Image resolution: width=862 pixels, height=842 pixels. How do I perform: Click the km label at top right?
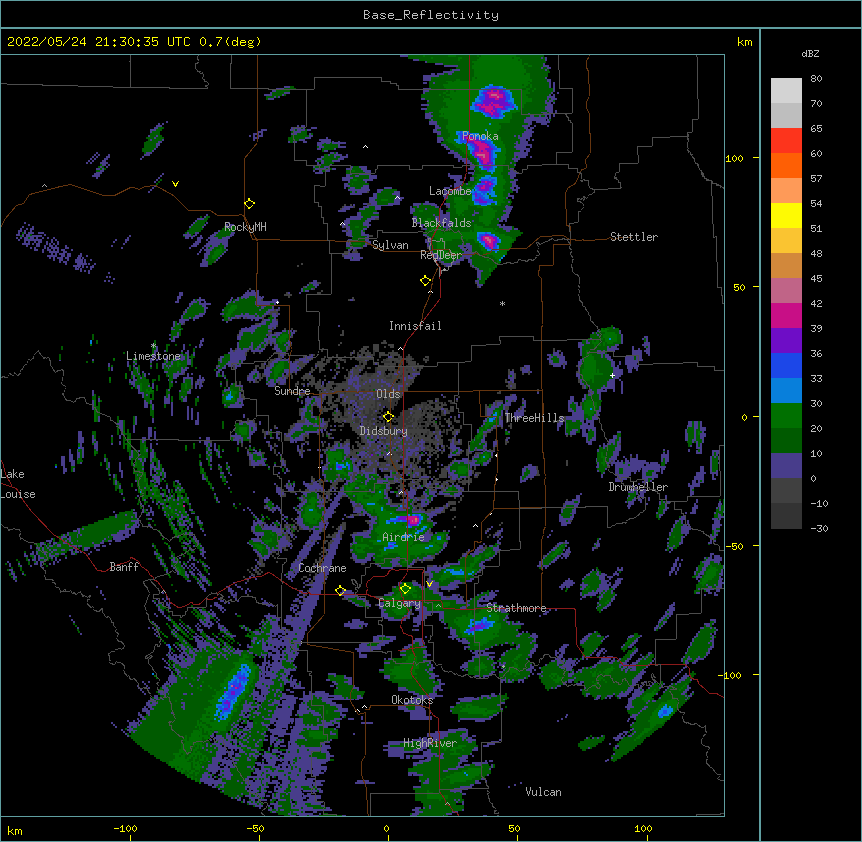tap(745, 42)
